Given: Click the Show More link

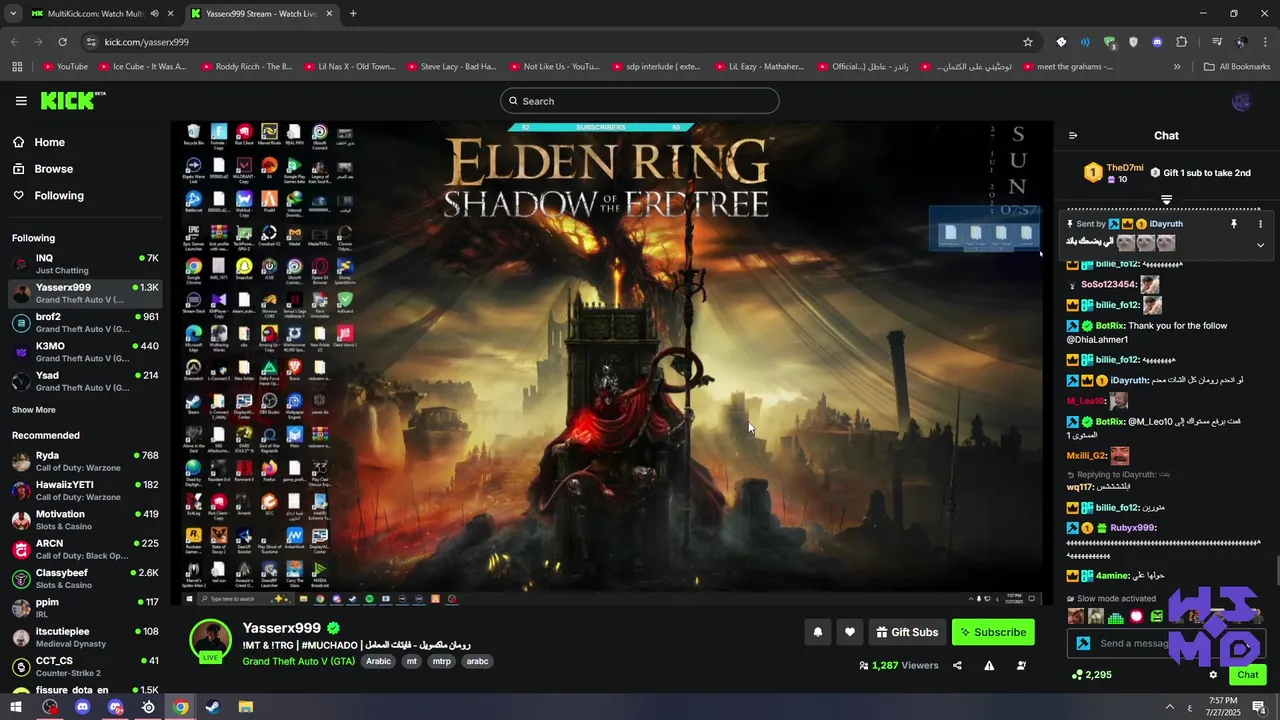Looking at the screenshot, I should coord(33,410).
